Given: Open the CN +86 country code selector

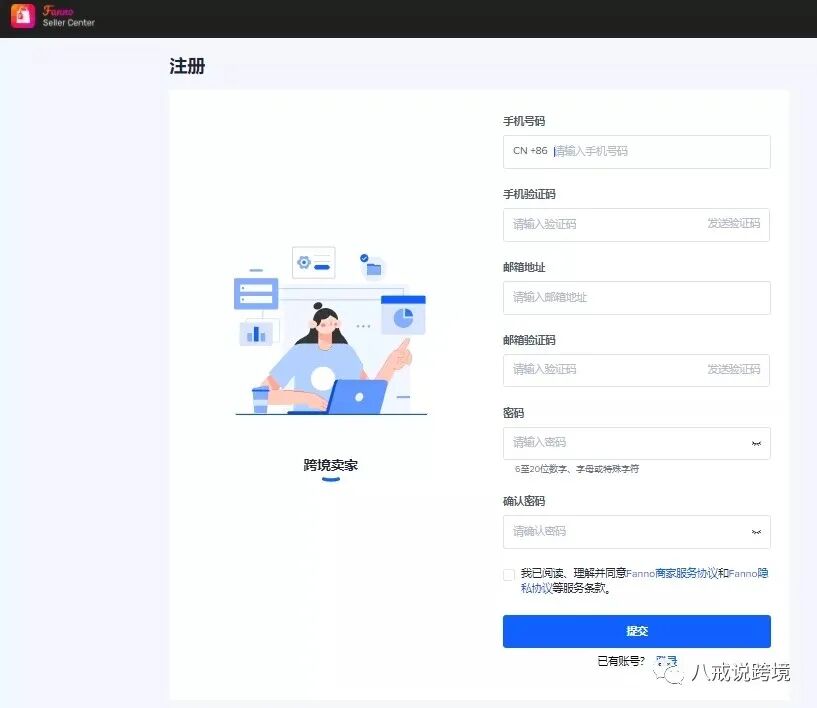Looking at the screenshot, I should tap(527, 151).
